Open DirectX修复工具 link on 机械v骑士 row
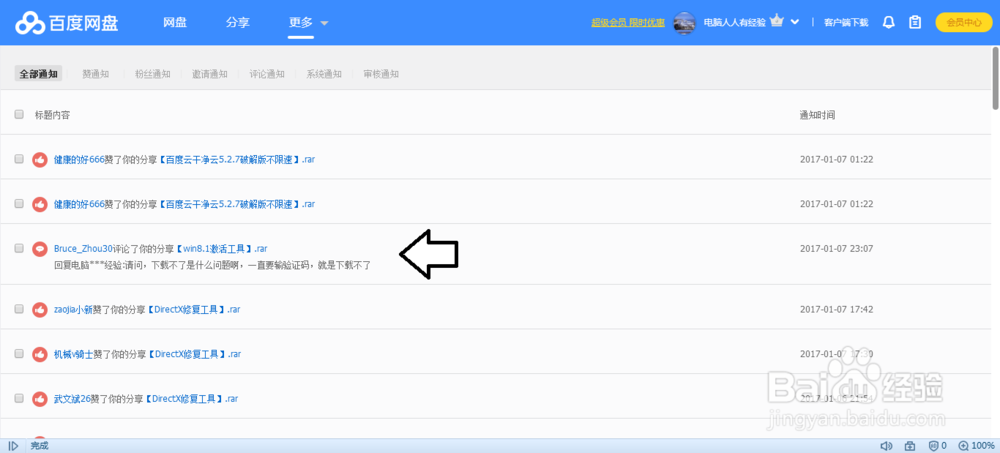The height and width of the screenshot is (453, 1000). [x=194, y=354]
